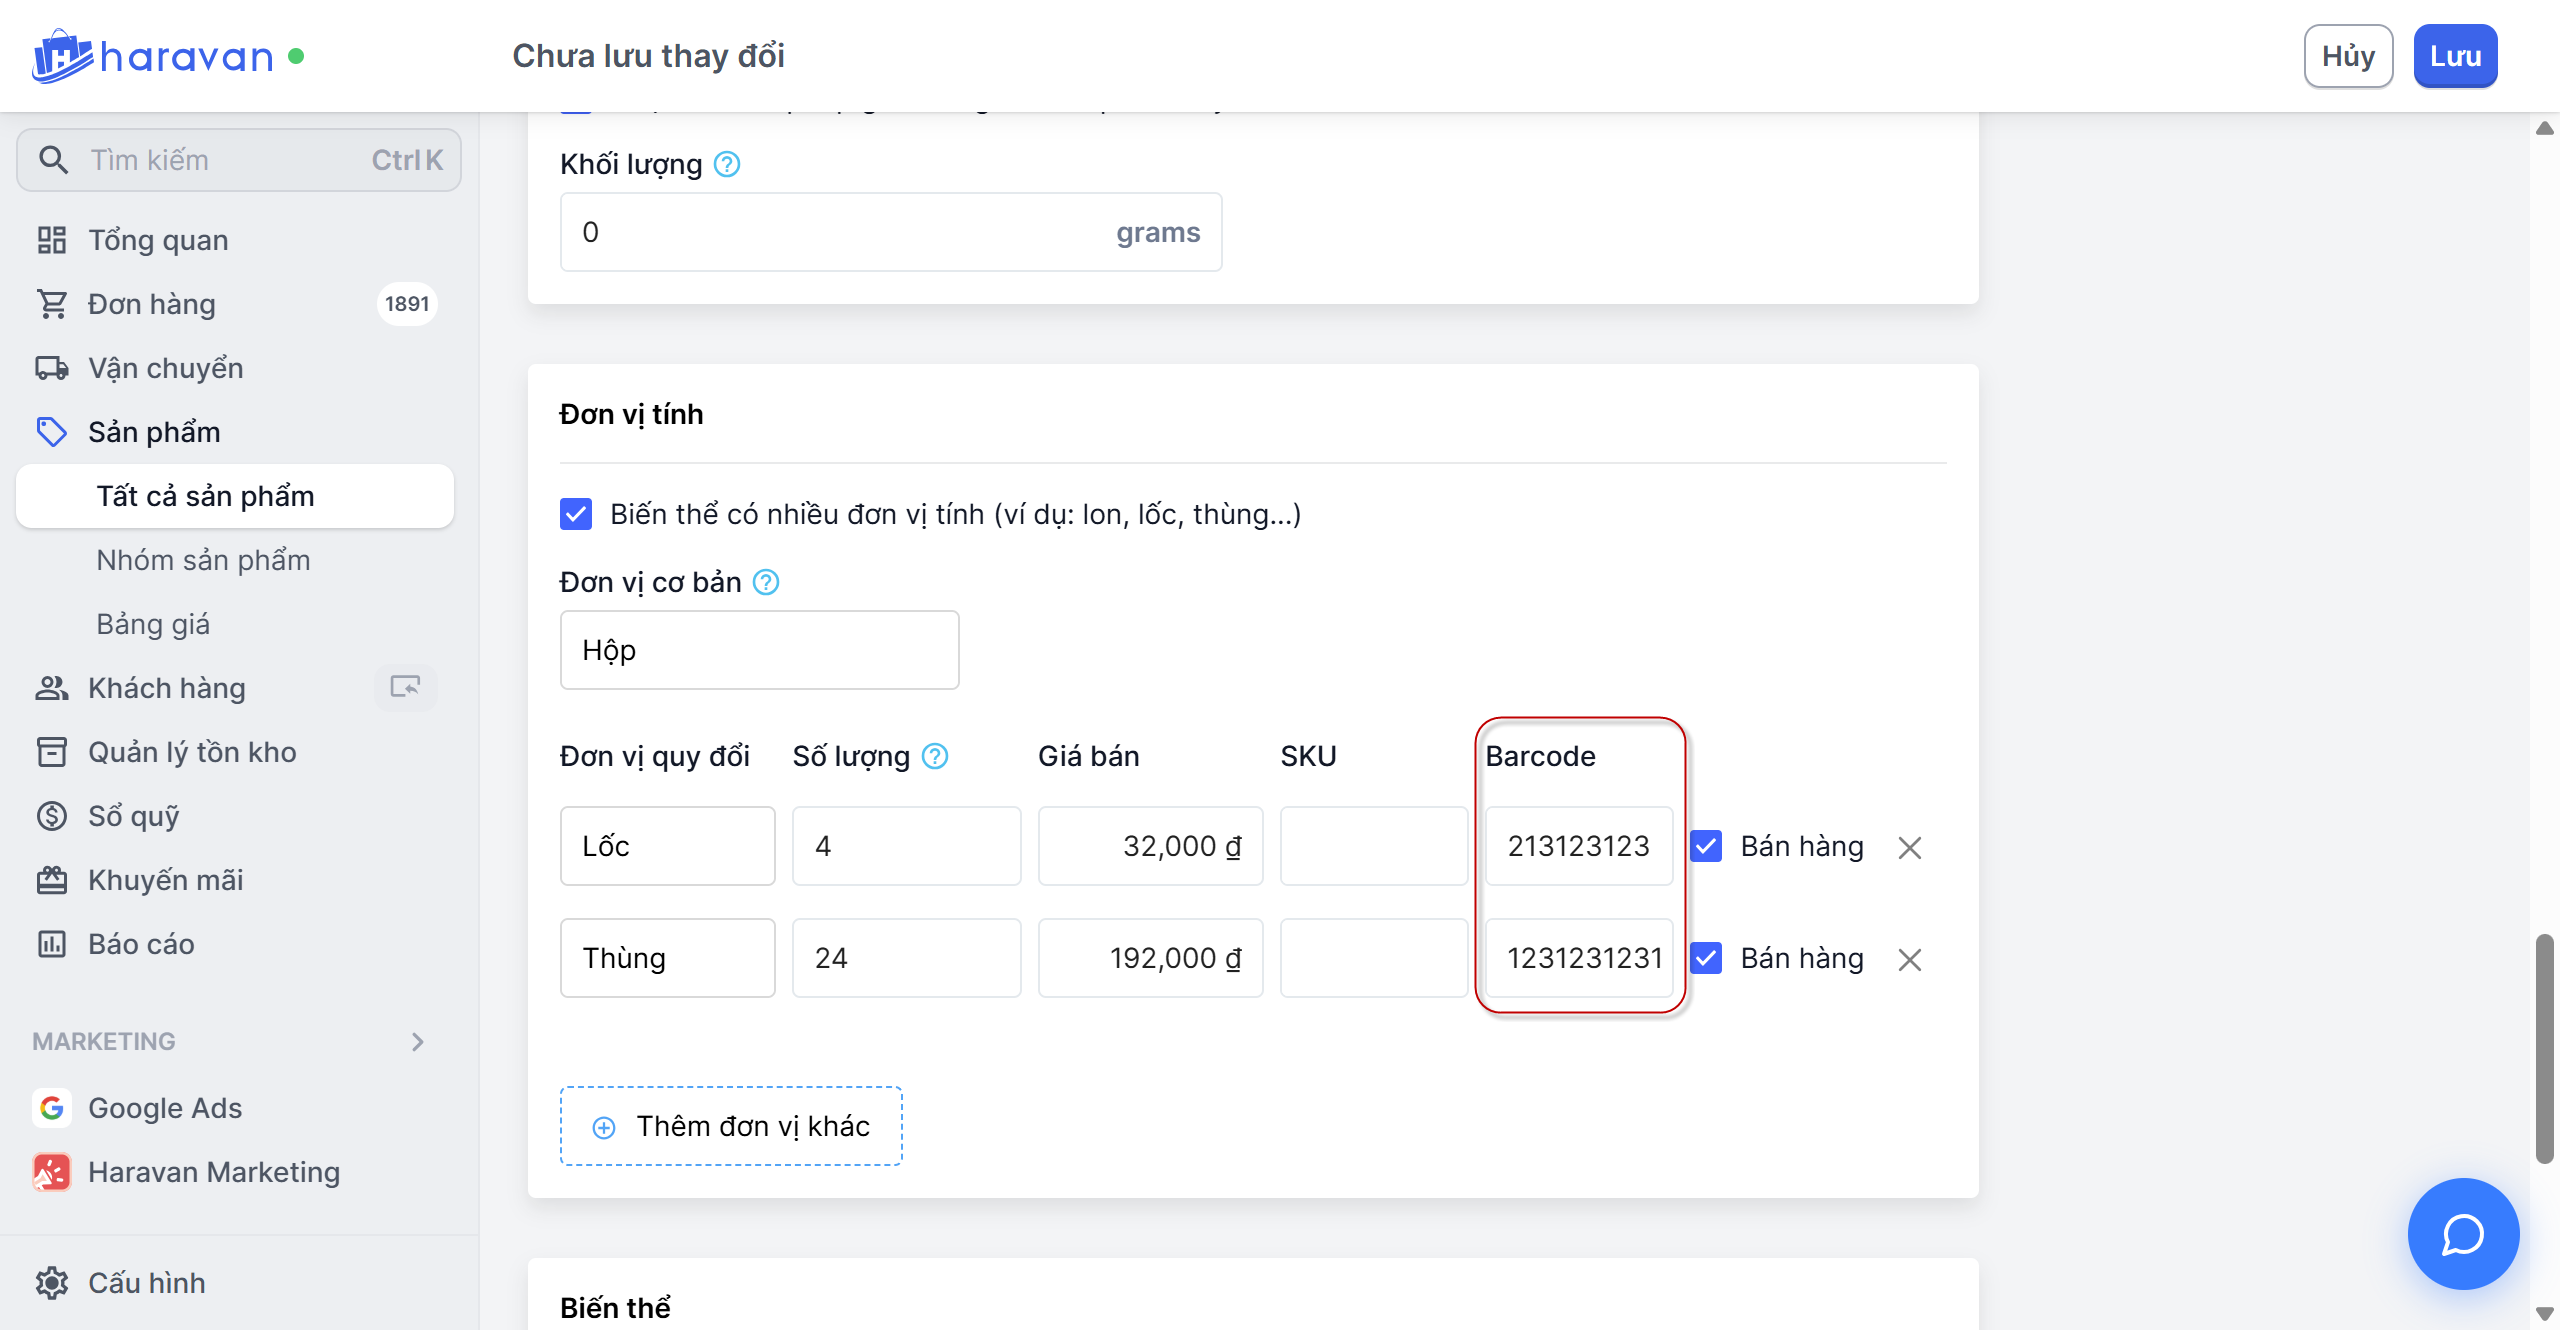Go to Đơn hàng menu

(152, 304)
